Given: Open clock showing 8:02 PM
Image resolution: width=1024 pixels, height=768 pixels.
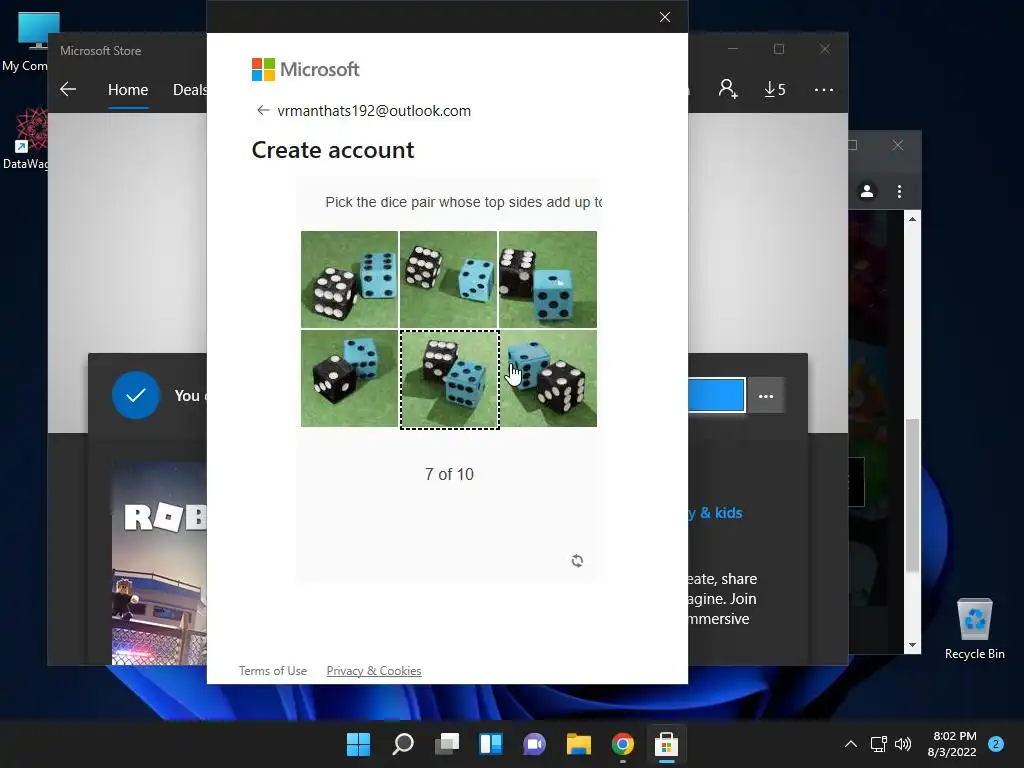Looking at the screenshot, I should pos(953,744).
